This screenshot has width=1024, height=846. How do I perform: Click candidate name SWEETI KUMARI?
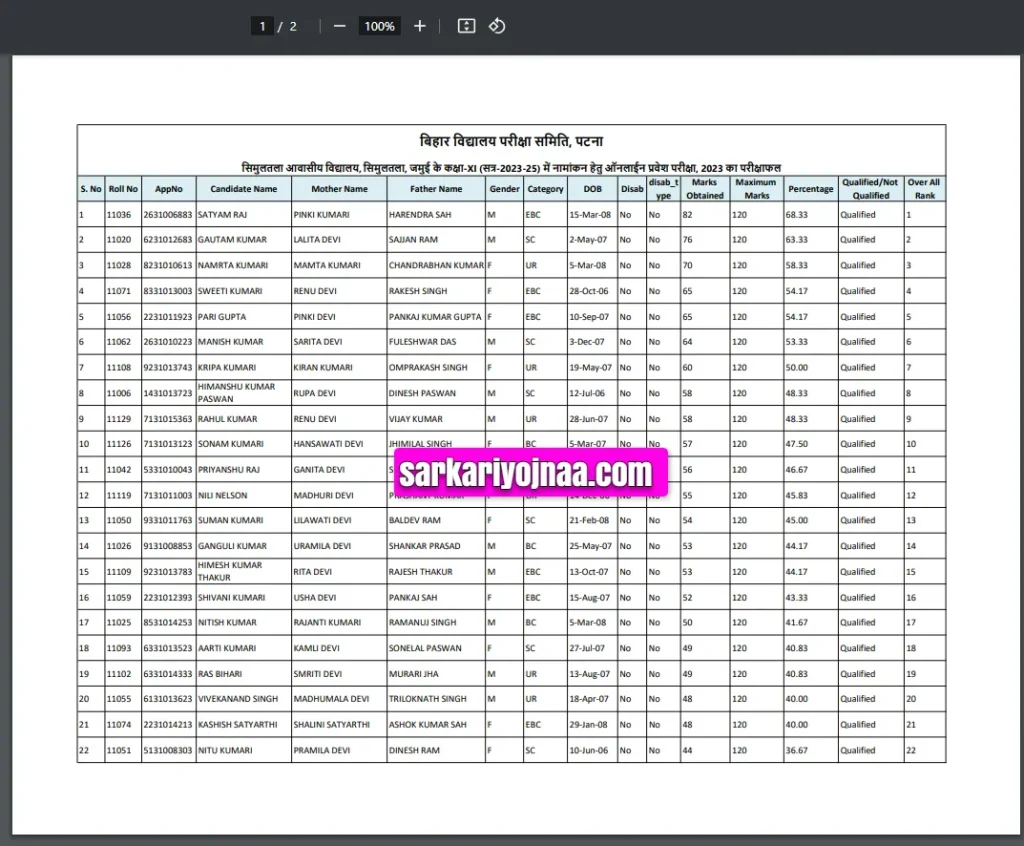[x=230, y=291]
